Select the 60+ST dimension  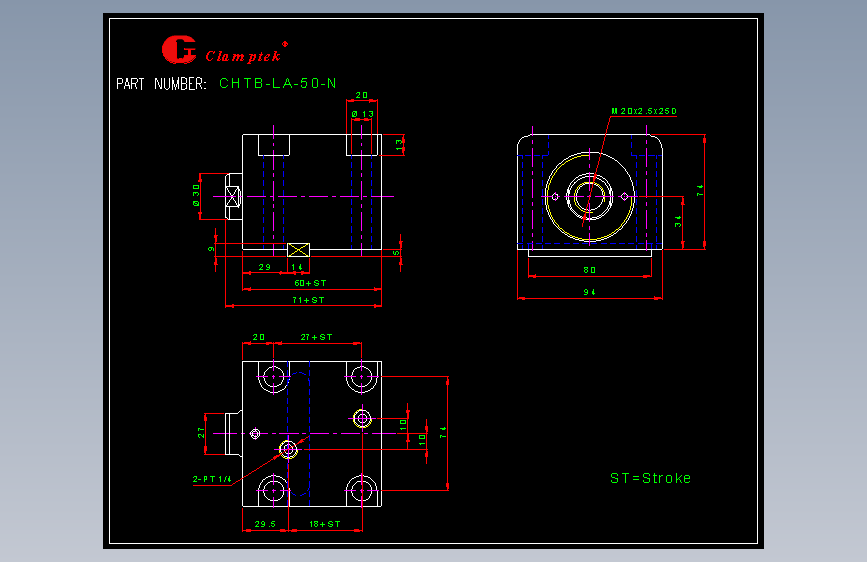[310, 283]
